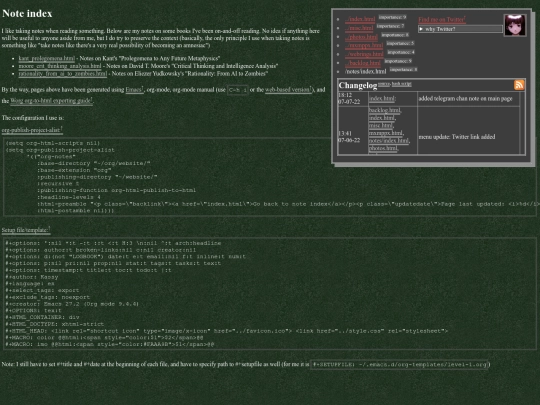Click the "(setq org-html-scripts nil)" line
This screenshot has height=405, width=540.
coord(53,143)
